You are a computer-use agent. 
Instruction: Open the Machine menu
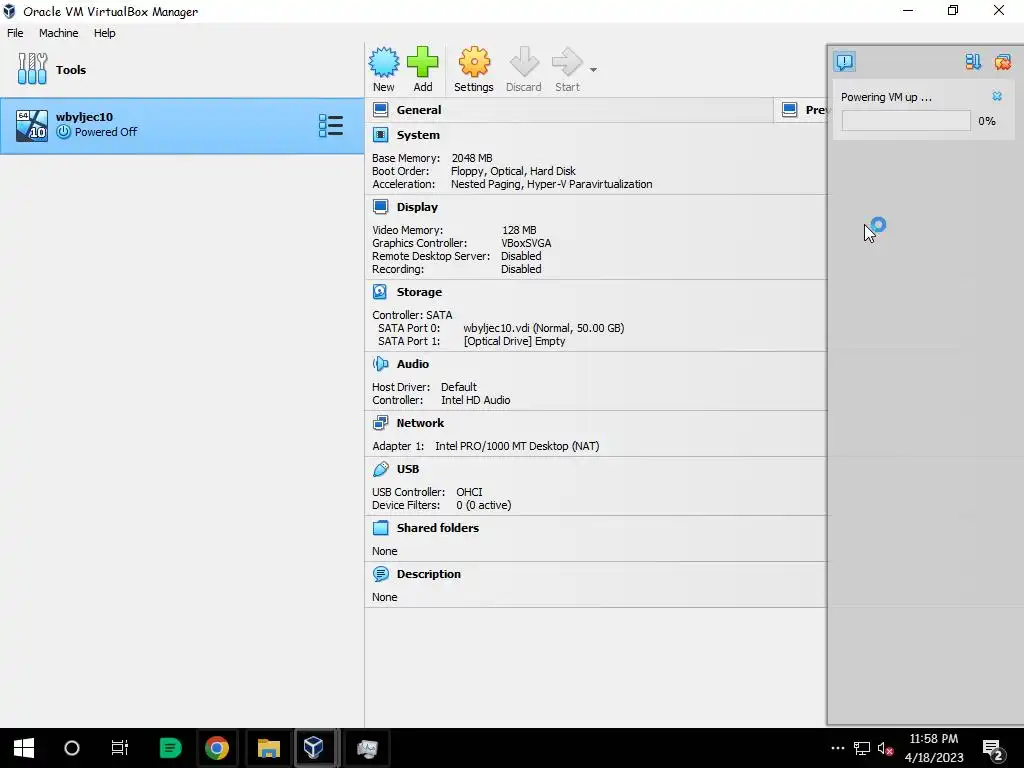pos(58,33)
